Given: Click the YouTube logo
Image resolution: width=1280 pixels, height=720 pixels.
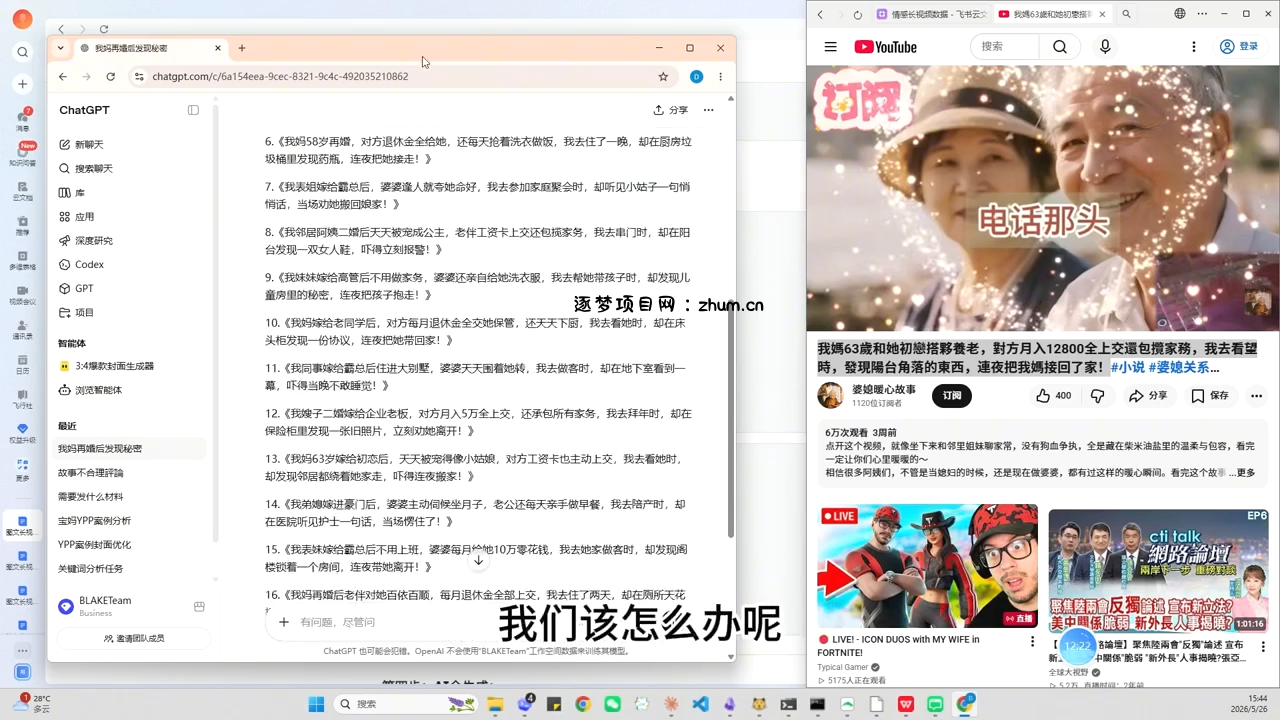Looking at the screenshot, I should 886,47.
